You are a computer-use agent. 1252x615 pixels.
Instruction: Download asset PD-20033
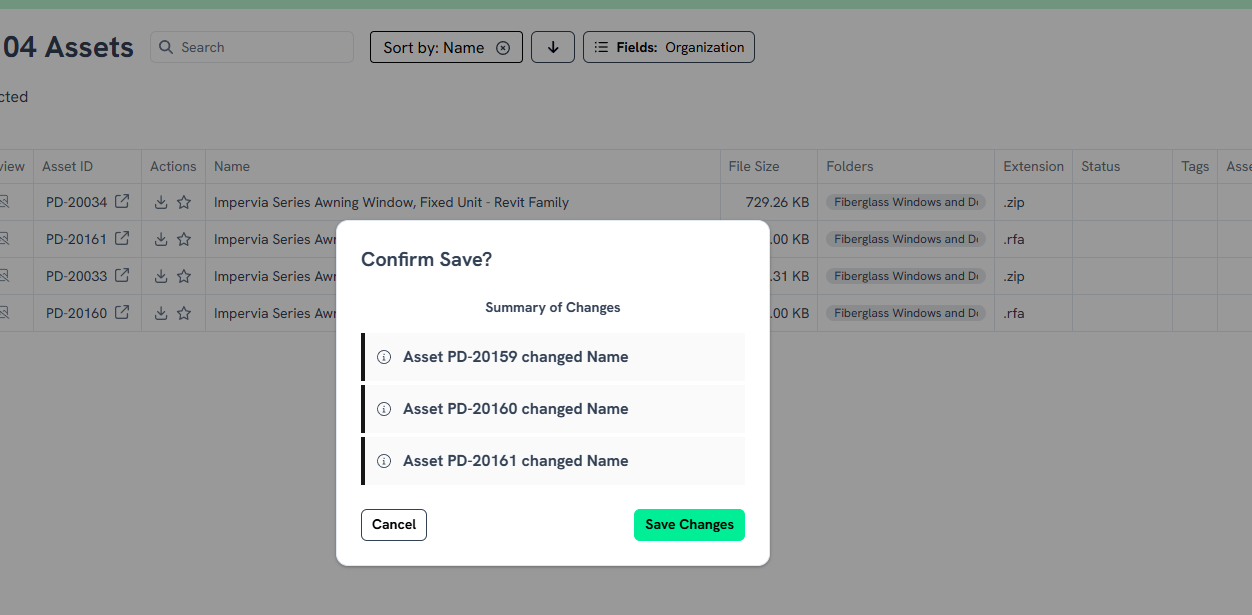(x=161, y=276)
